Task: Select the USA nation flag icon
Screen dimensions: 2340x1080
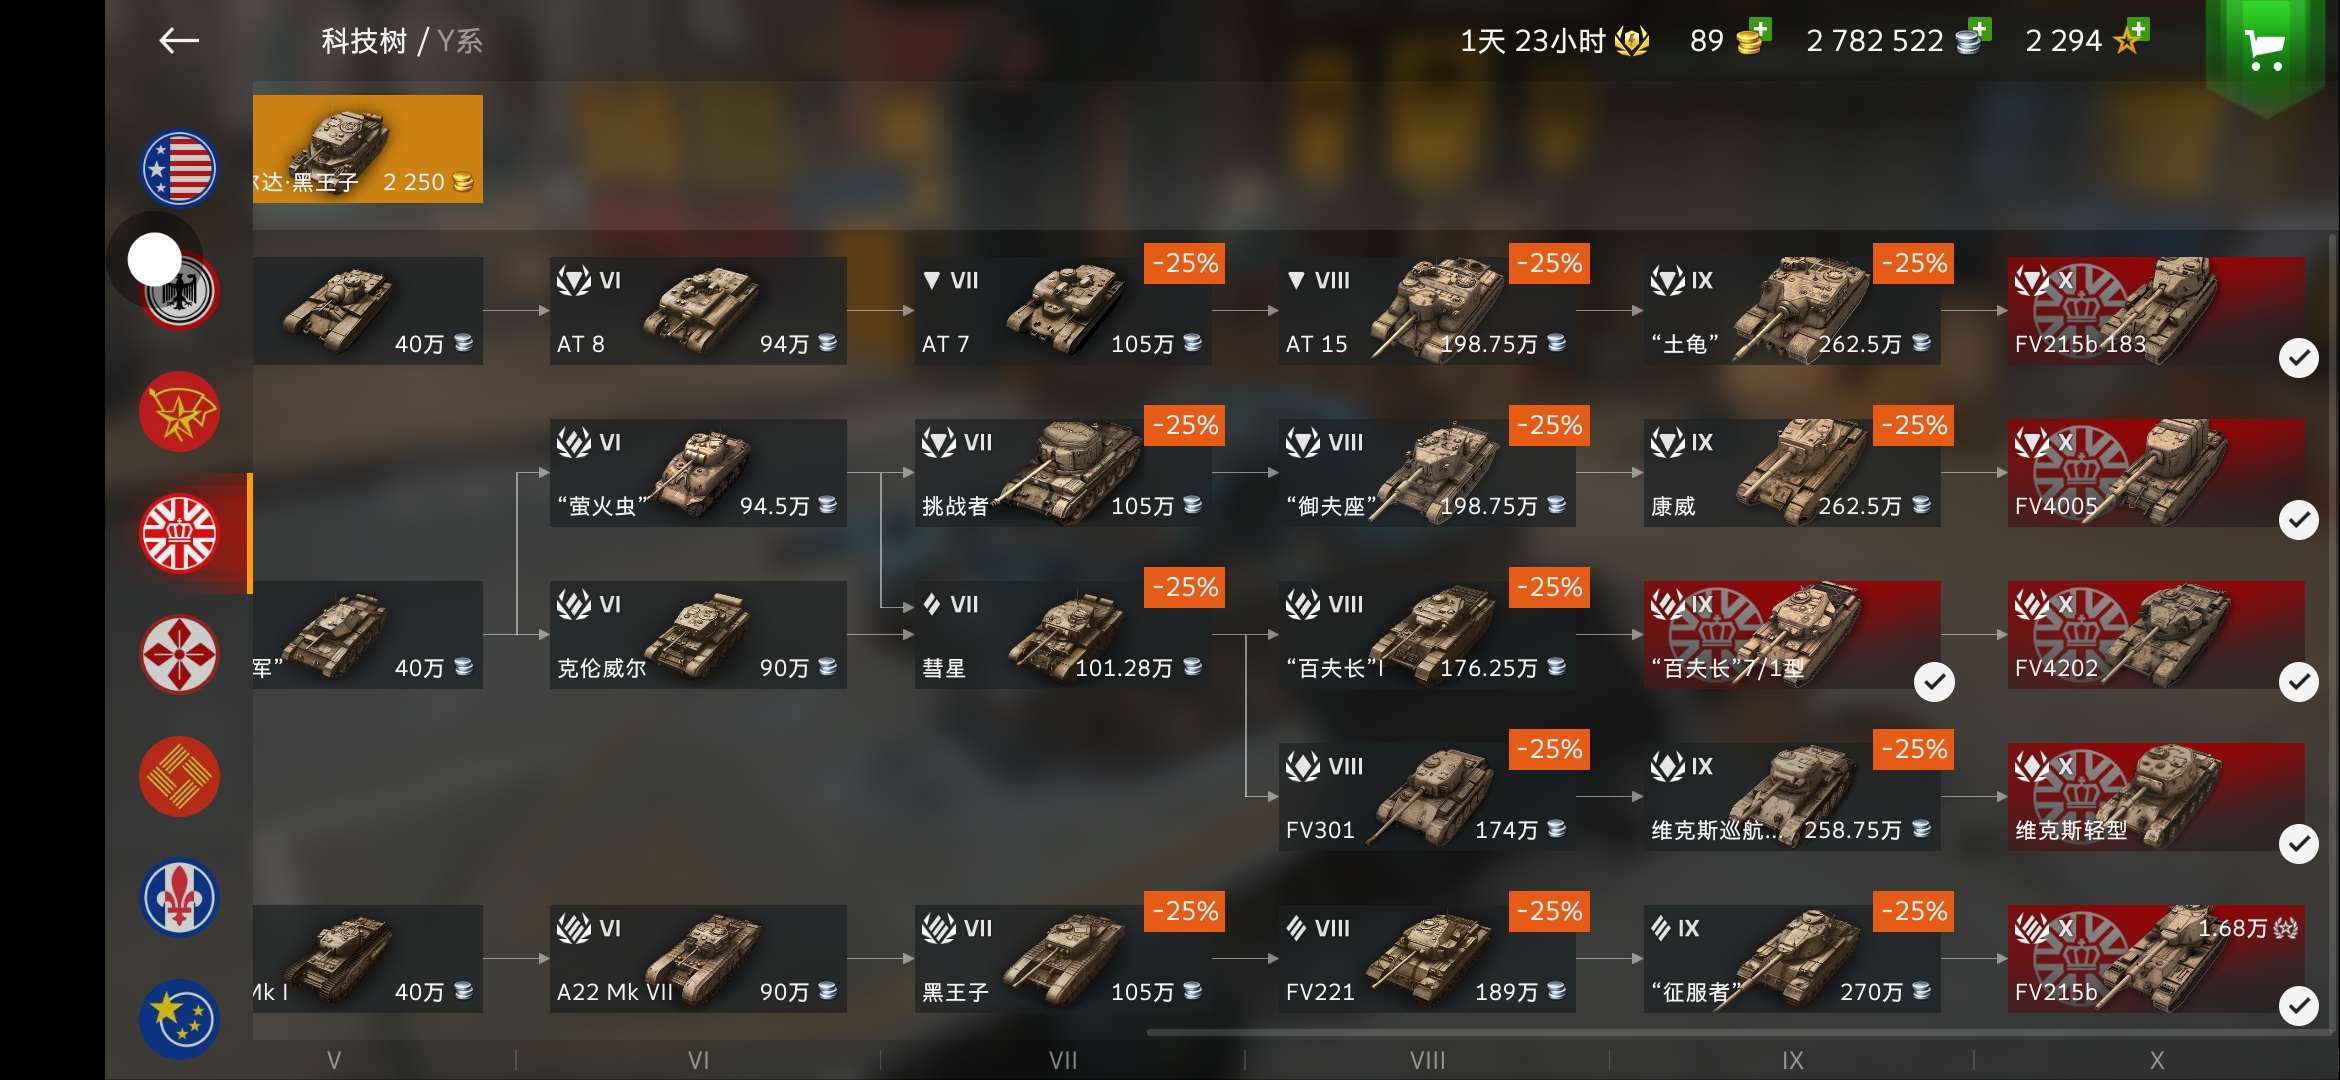Action: coord(179,168)
